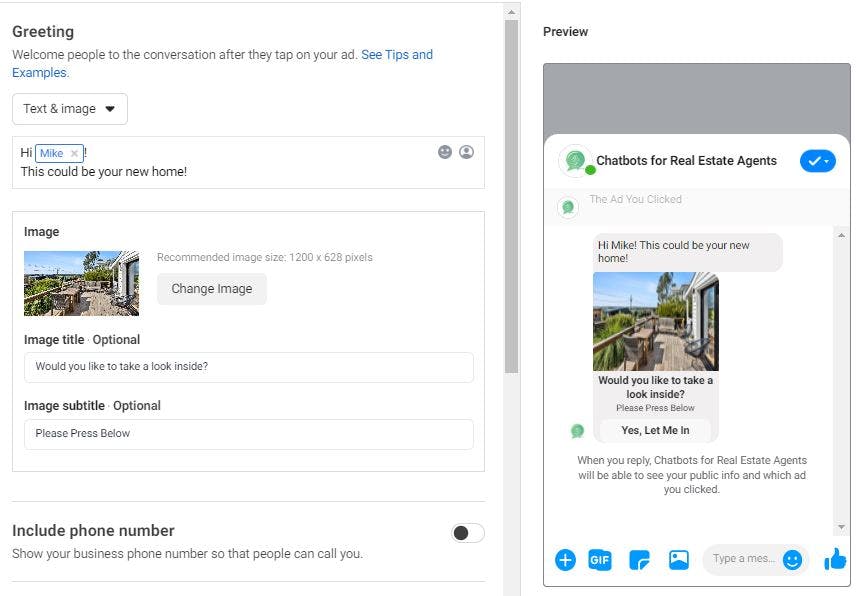Click the preview scrollbar down arrow
This screenshot has width=858, height=596.
pos(841,527)
